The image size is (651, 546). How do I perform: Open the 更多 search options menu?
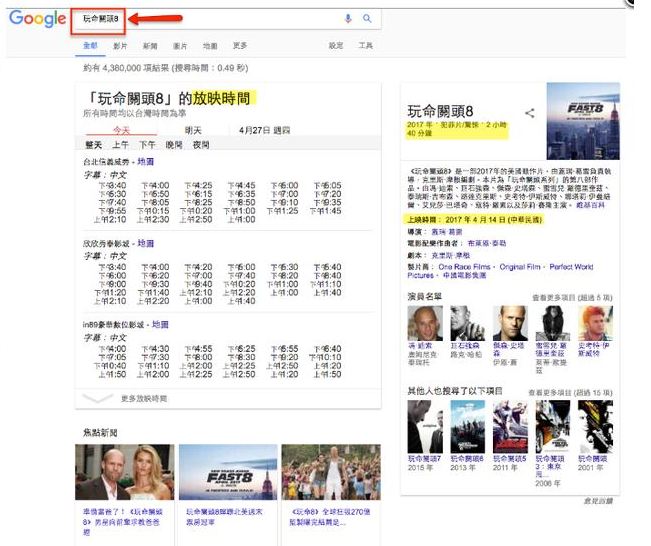coord(240,45)
